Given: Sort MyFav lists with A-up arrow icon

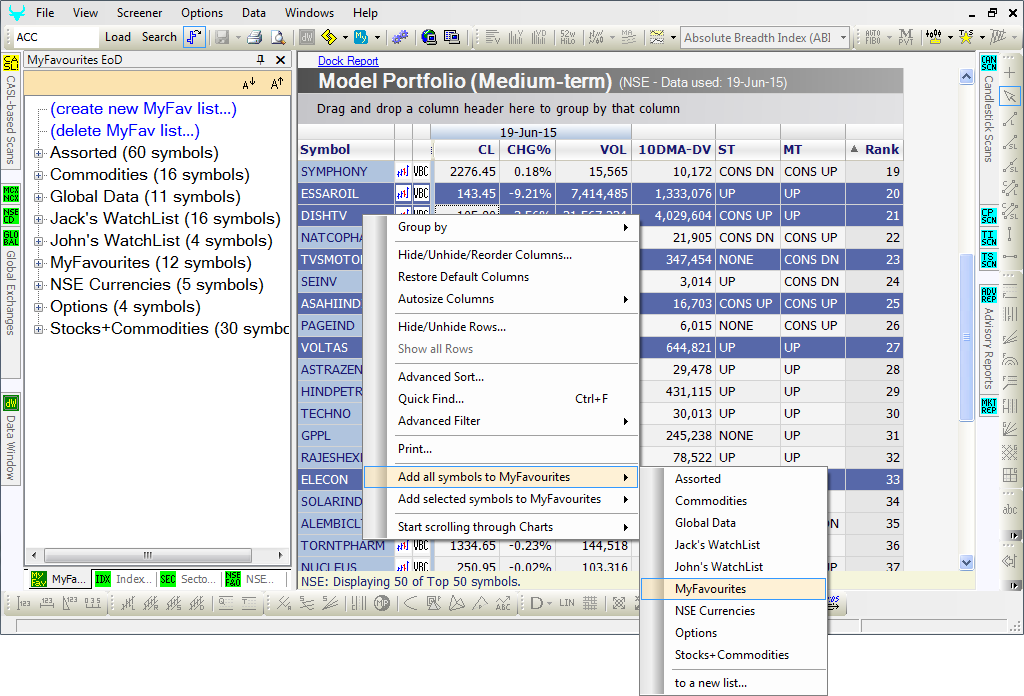Looking at the screenshot, I should point(277,84).
